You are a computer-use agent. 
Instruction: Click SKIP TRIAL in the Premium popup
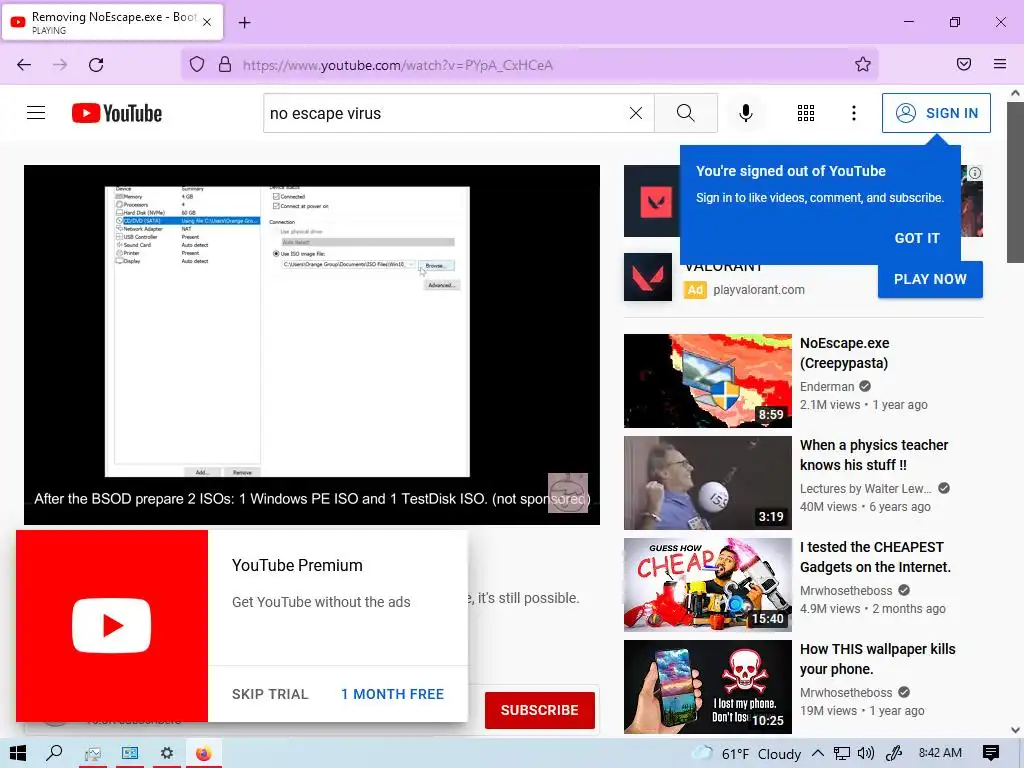tap(270, 694)
